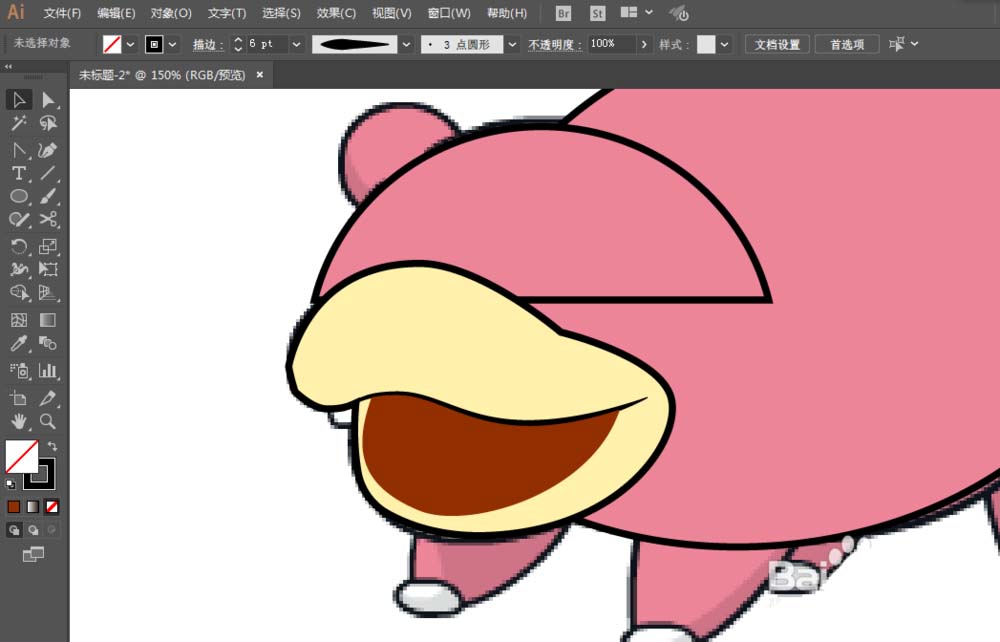Open the stroke weight dropdown next to 6 pt

pyautogui.click(x=297, y=44)
